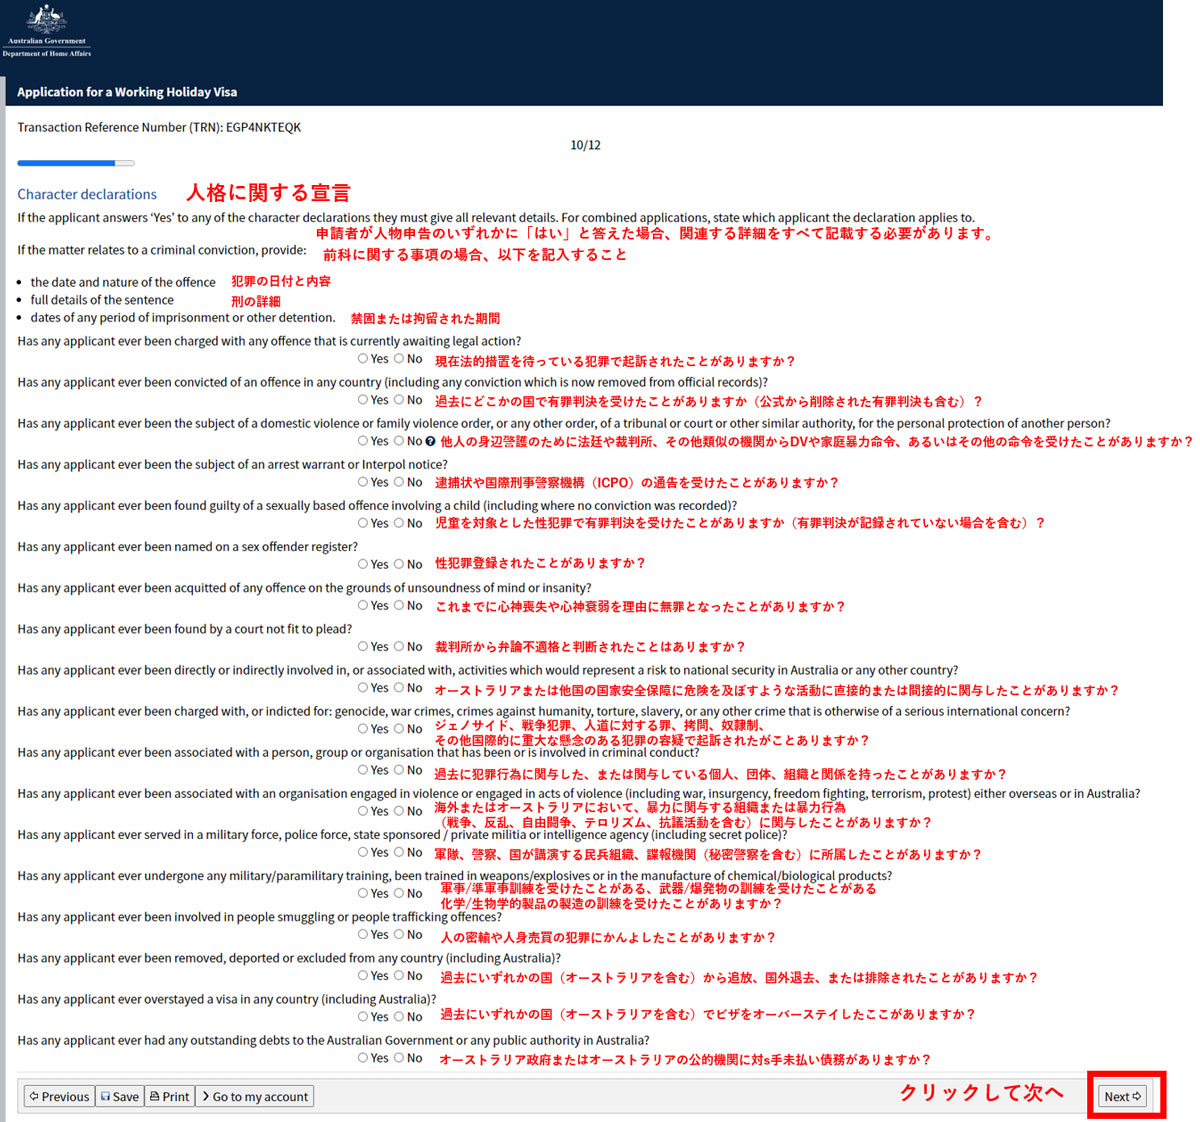Viewport: 1200px width, 1122px height.
Task: Choose No for arrest warrant or Interpol notice
Action: (x=399, y=482)
